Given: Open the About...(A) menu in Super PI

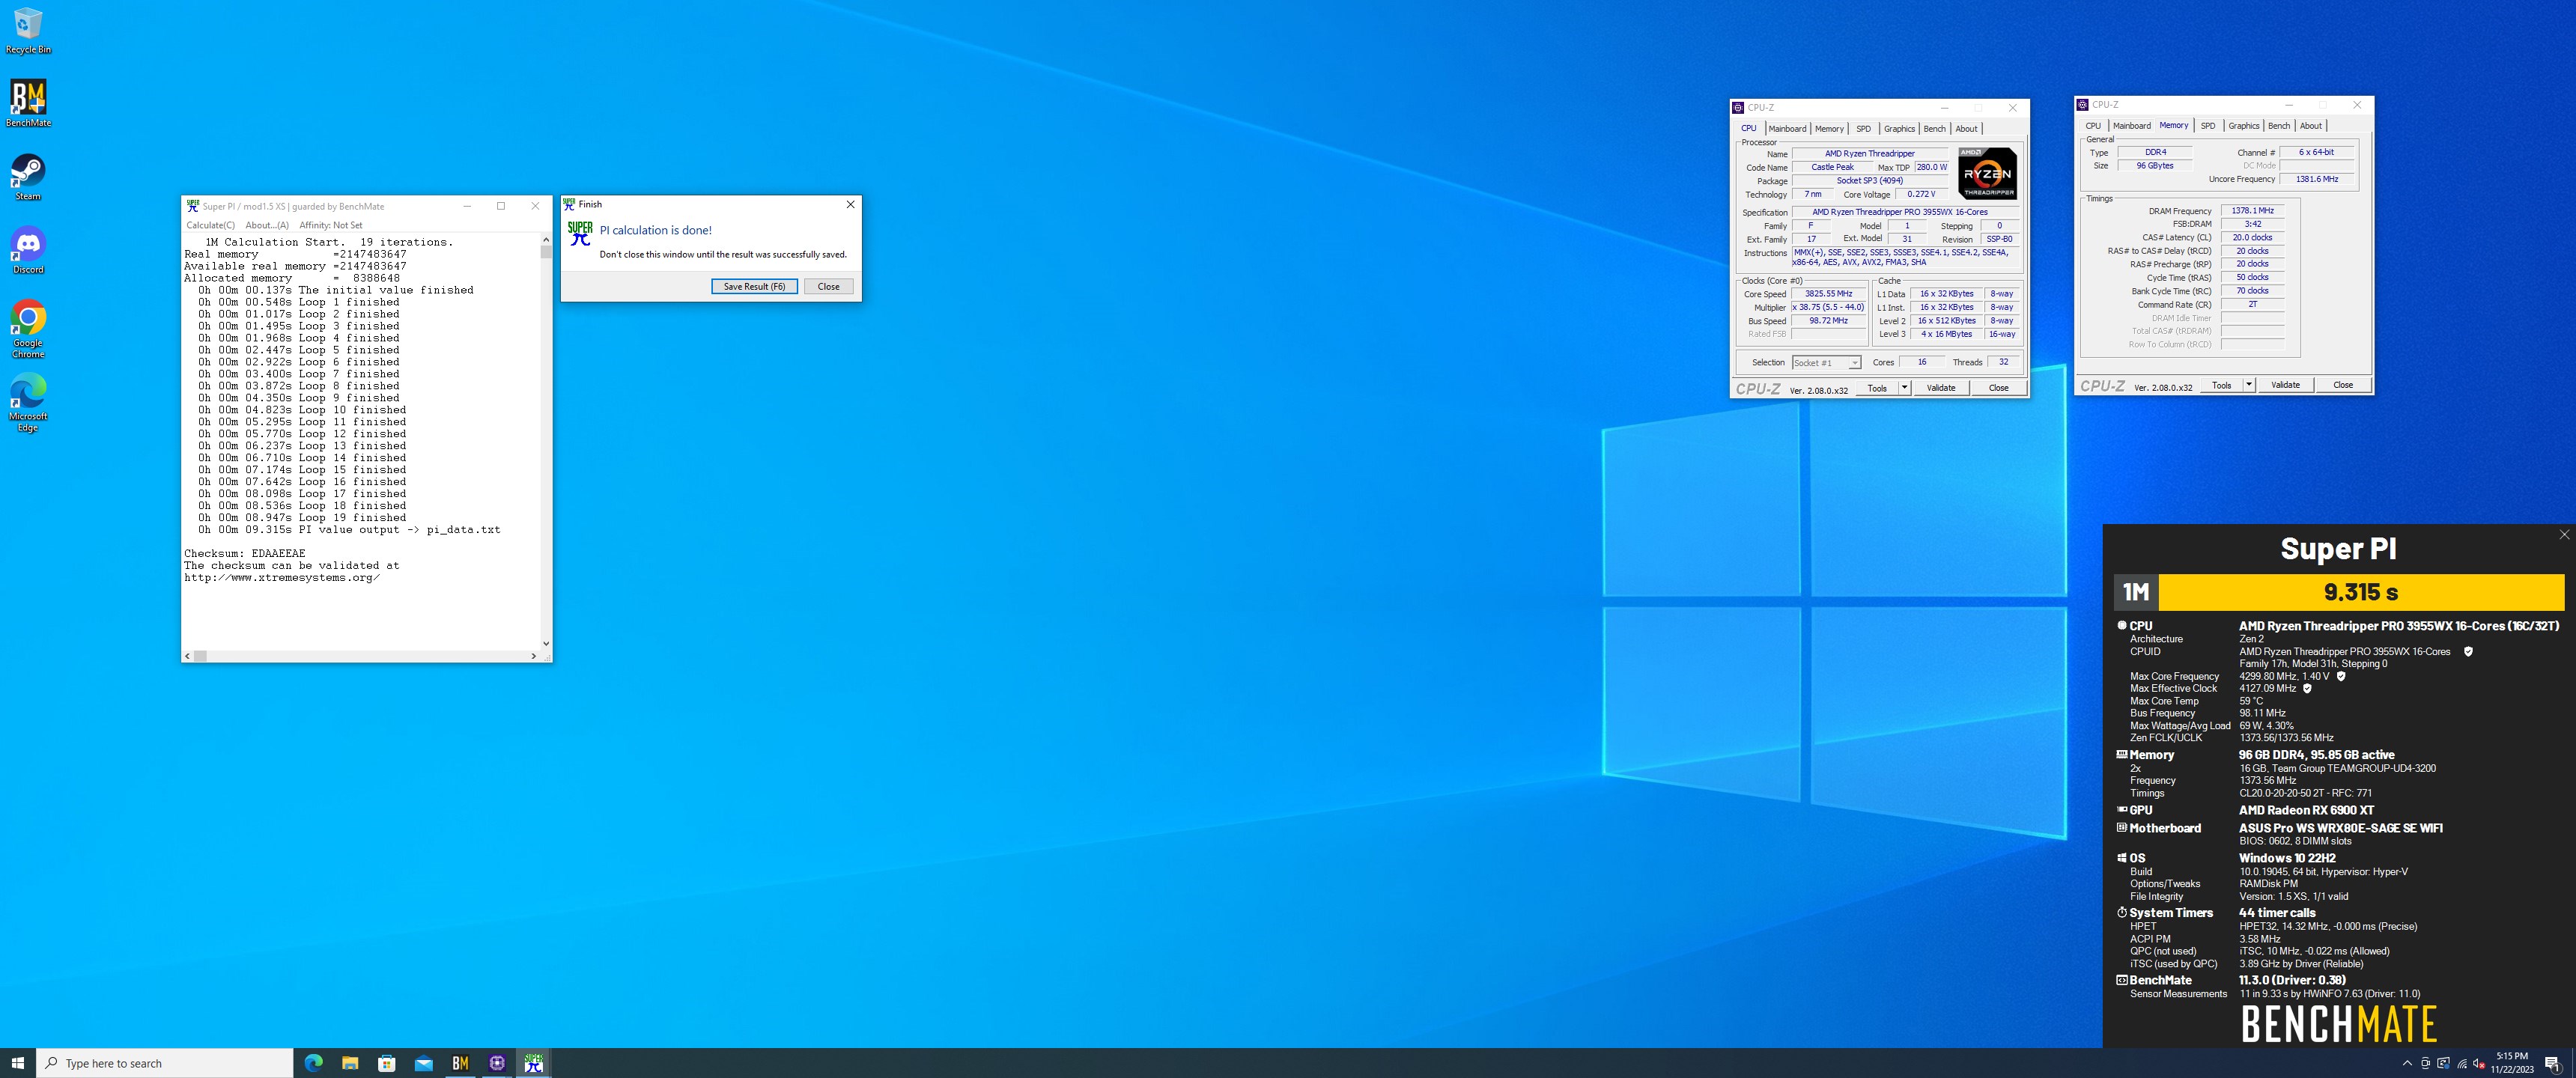Looking at the screenshot, I should tap(267, 225).
